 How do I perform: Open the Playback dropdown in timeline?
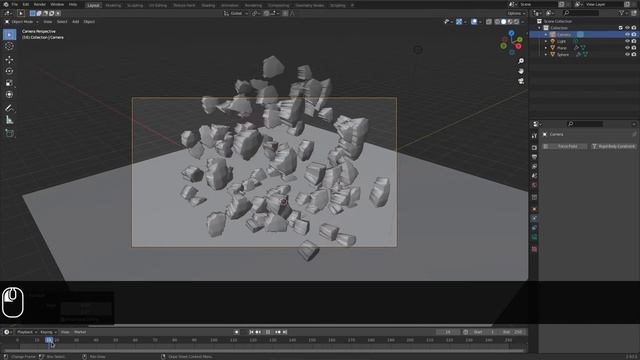coord(27,332)
